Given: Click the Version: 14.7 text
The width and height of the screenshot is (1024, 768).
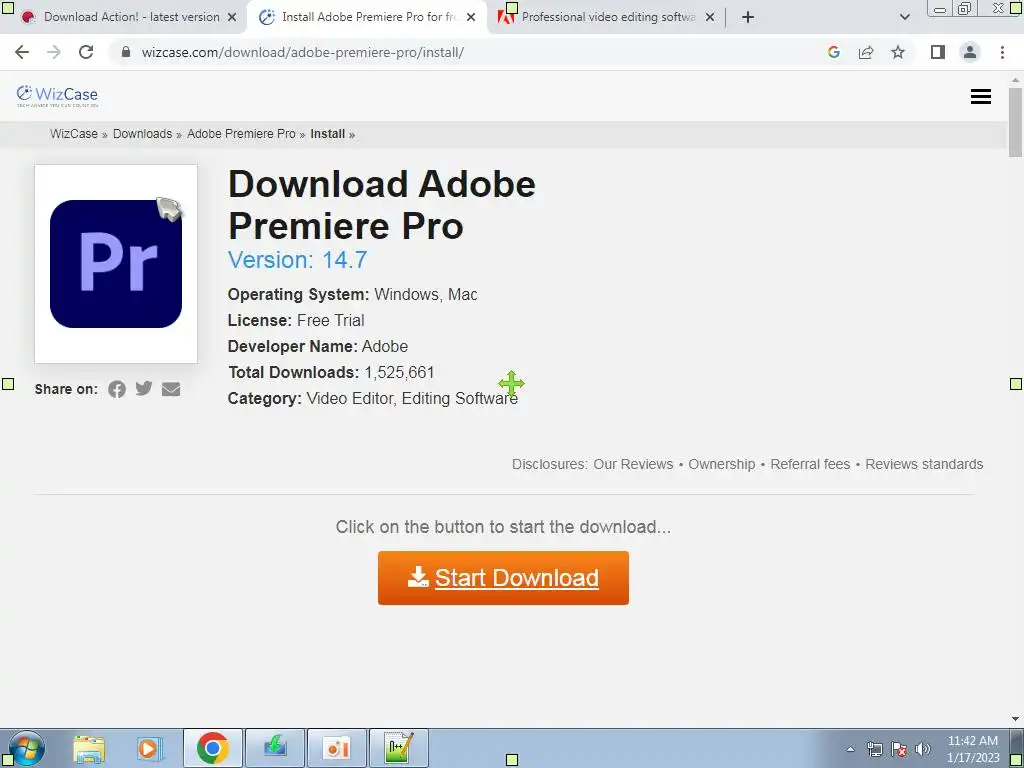Looking at the screenshot, I should 297,260.
